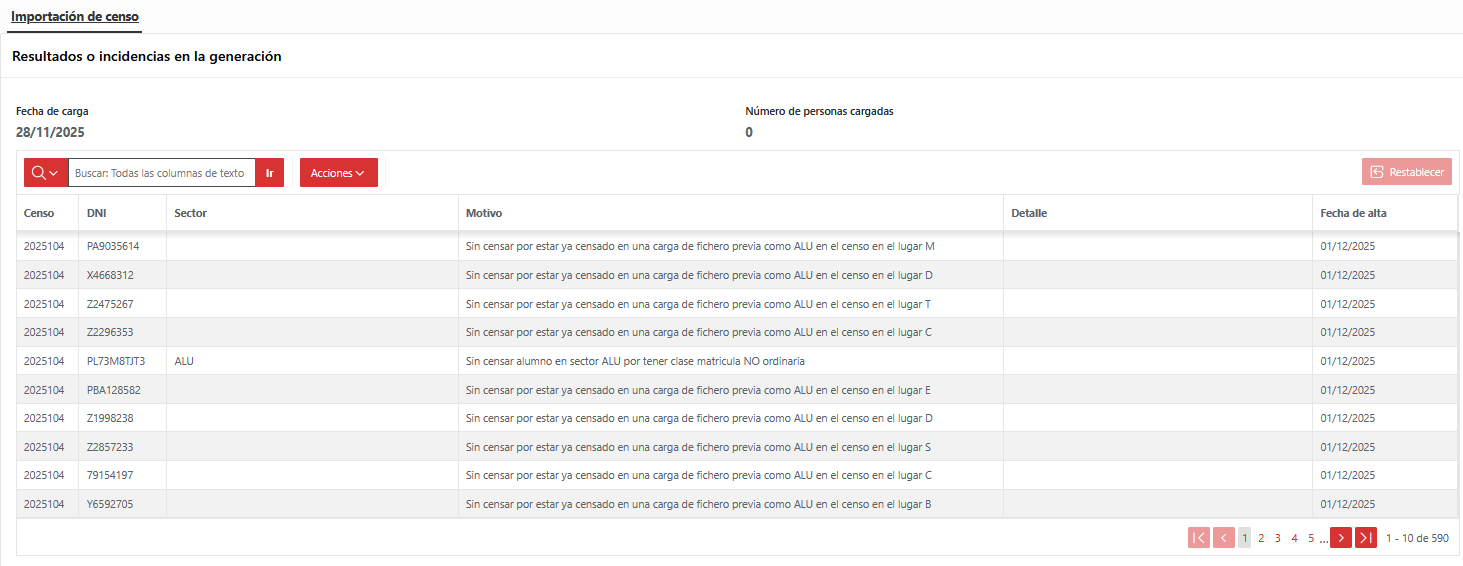Go to the first page arrow
The width and height of the screenshot is (1463, 566).
click(x=1198, y=538)
